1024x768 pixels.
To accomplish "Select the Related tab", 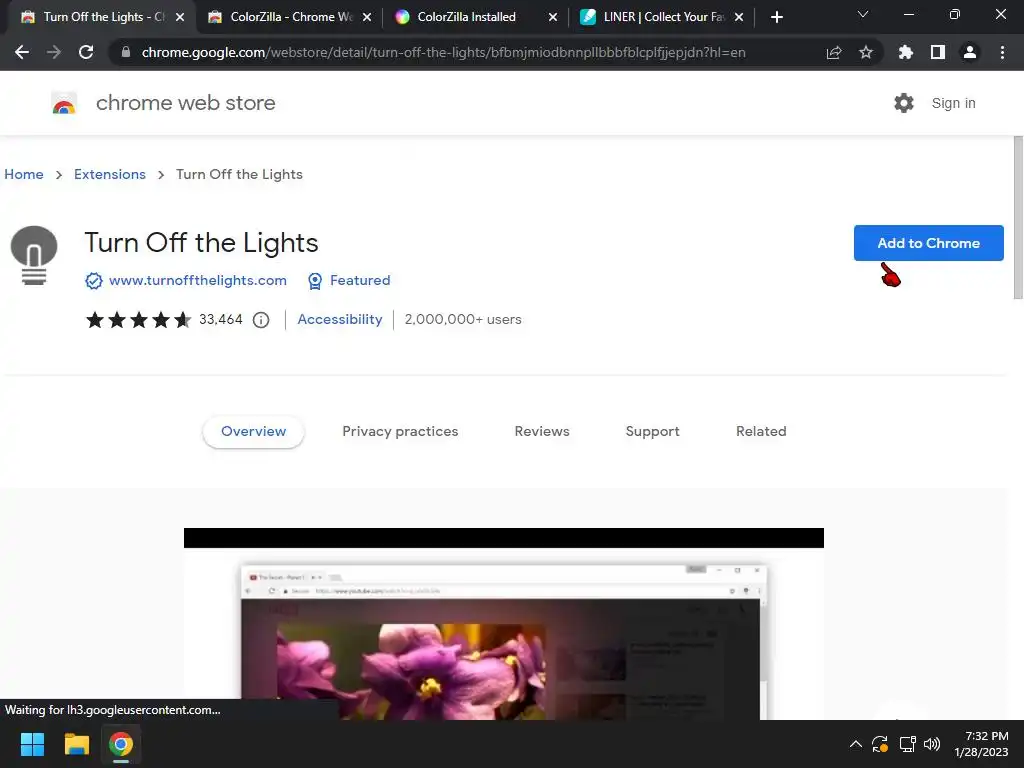I will coord(761,432).
